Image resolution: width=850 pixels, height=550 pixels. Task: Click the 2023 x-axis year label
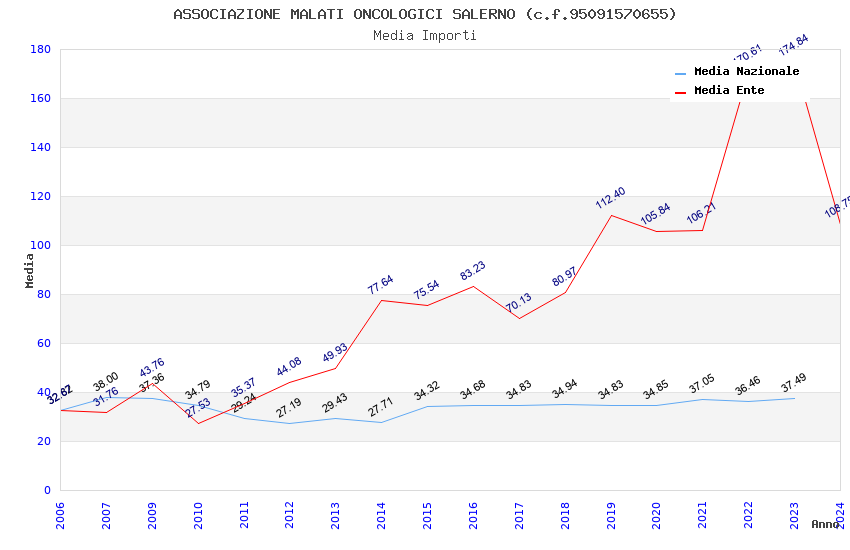coord(794,515)
